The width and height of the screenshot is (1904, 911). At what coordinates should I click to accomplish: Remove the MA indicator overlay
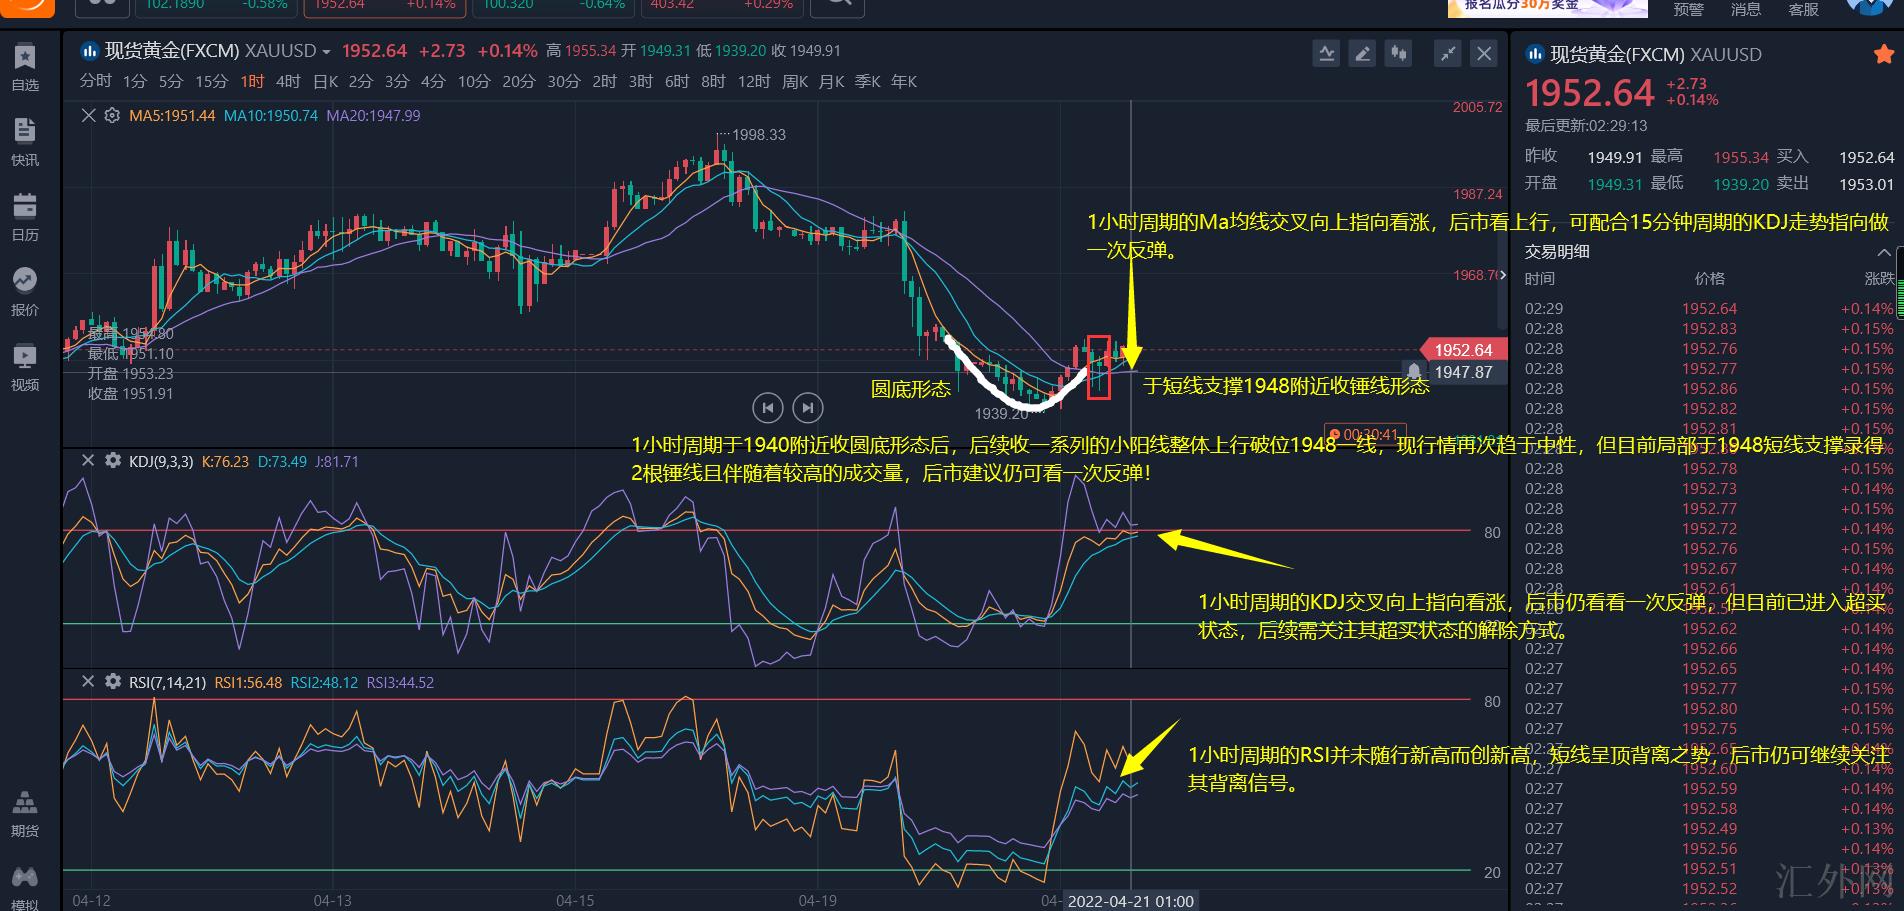coord(88,116)
